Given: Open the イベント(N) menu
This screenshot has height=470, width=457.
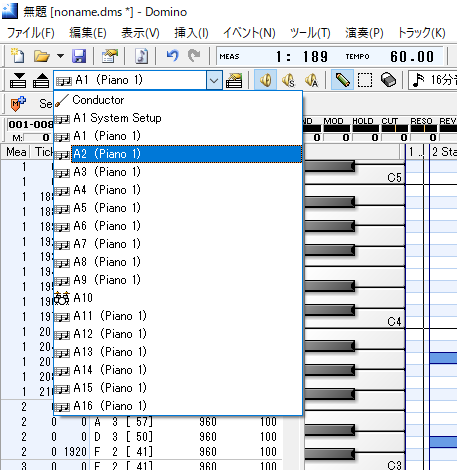Looking at the screenshot, I should pyautogui.click(x=249, y=33).
